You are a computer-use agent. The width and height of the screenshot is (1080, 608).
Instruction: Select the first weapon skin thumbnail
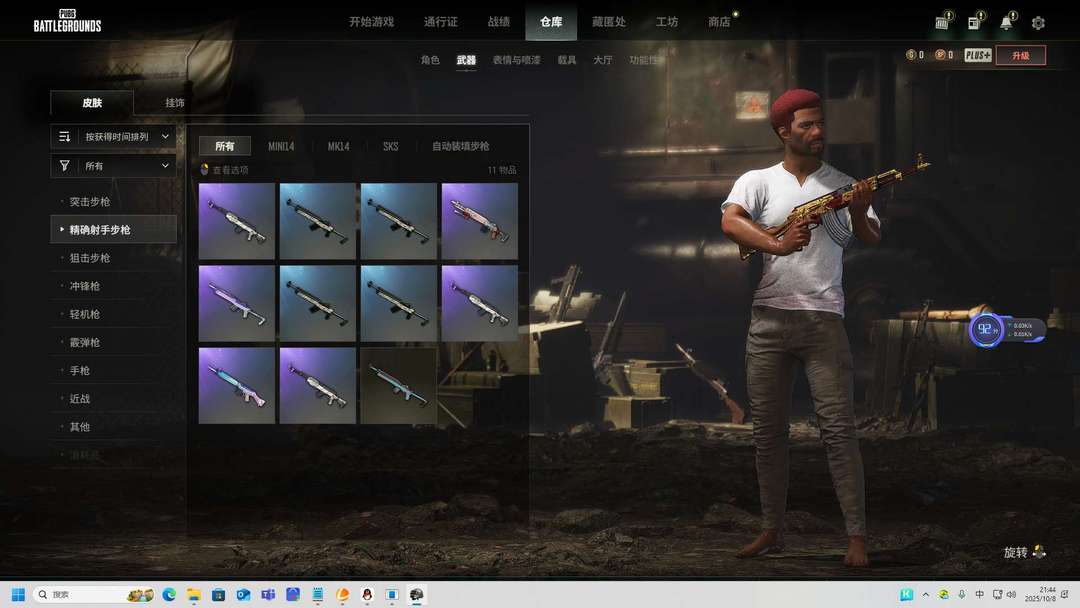tap(237, 221)
